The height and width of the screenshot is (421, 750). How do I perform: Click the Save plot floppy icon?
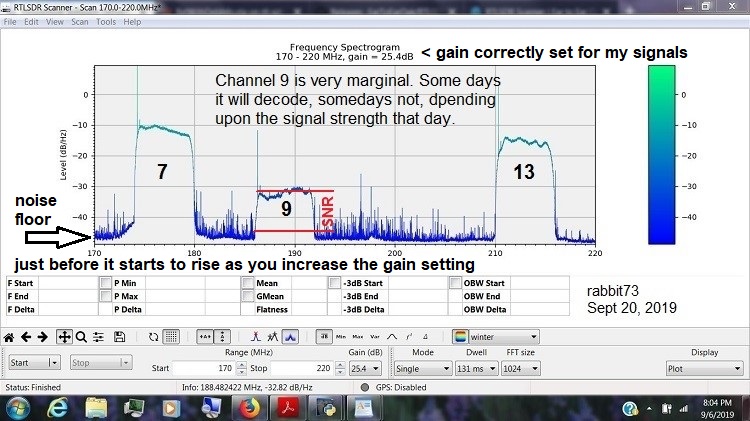point(119,336)
